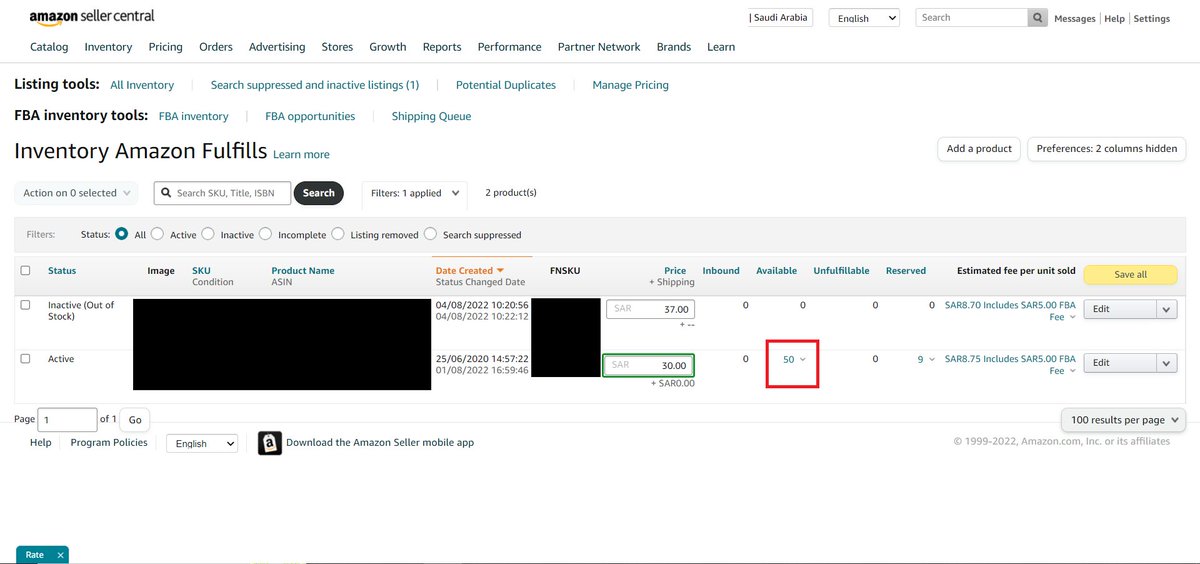1200x564 pixels.
Task: Open the Brands menu
Action: point(674,47)
